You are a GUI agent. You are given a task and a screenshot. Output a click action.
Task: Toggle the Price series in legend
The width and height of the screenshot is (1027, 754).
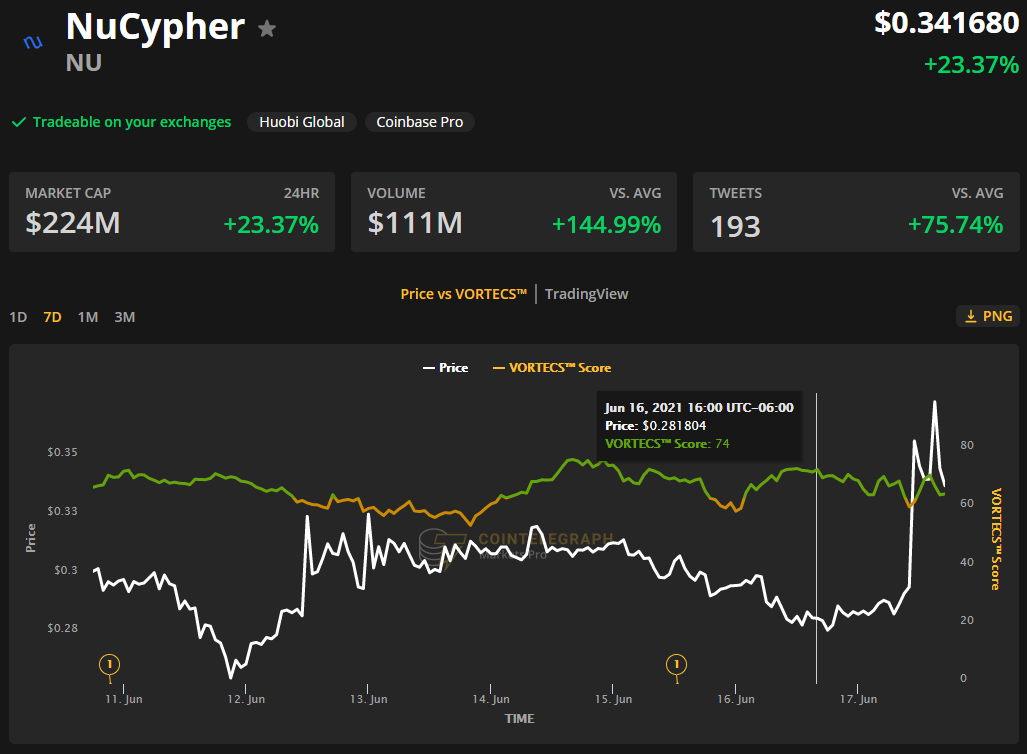[445, 368]
